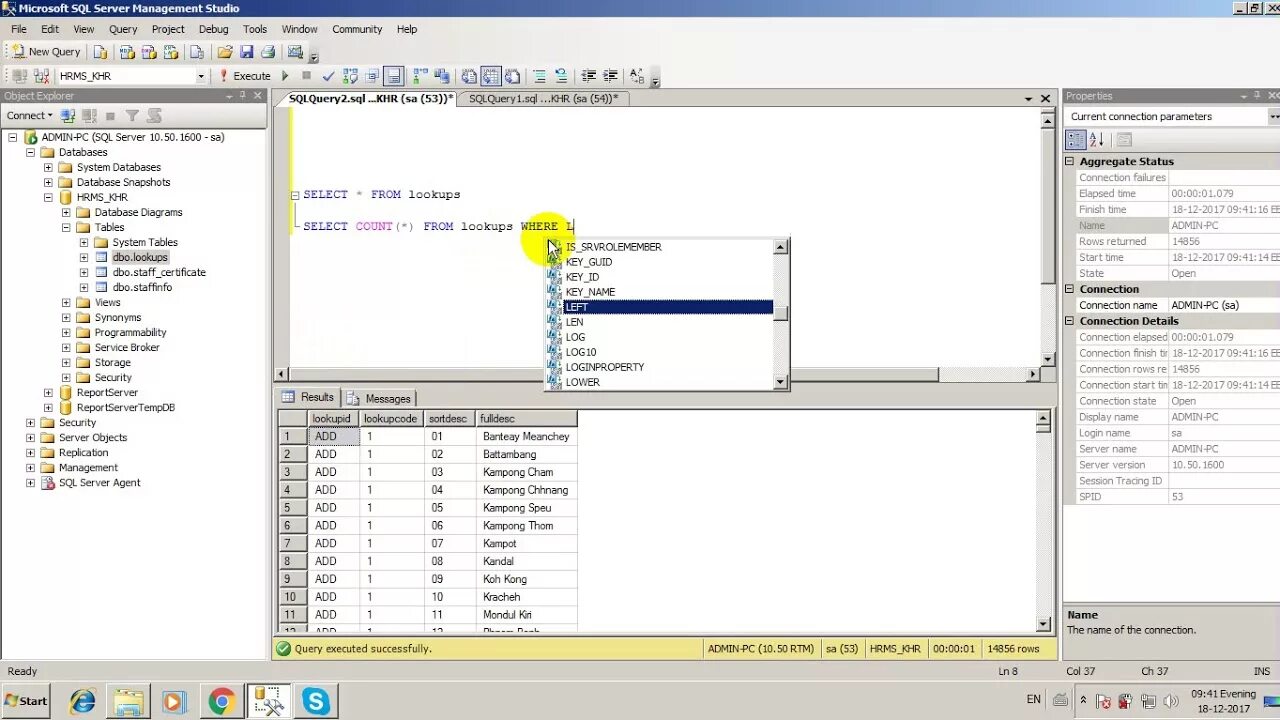Switch output to Results to File
Screen dimensions: 1280x720
513,76
